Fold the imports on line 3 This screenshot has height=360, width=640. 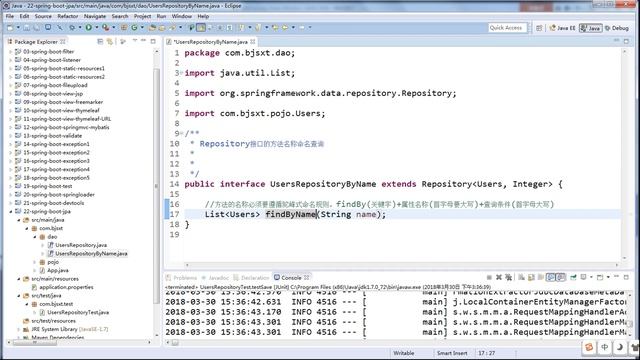(182, 73)
